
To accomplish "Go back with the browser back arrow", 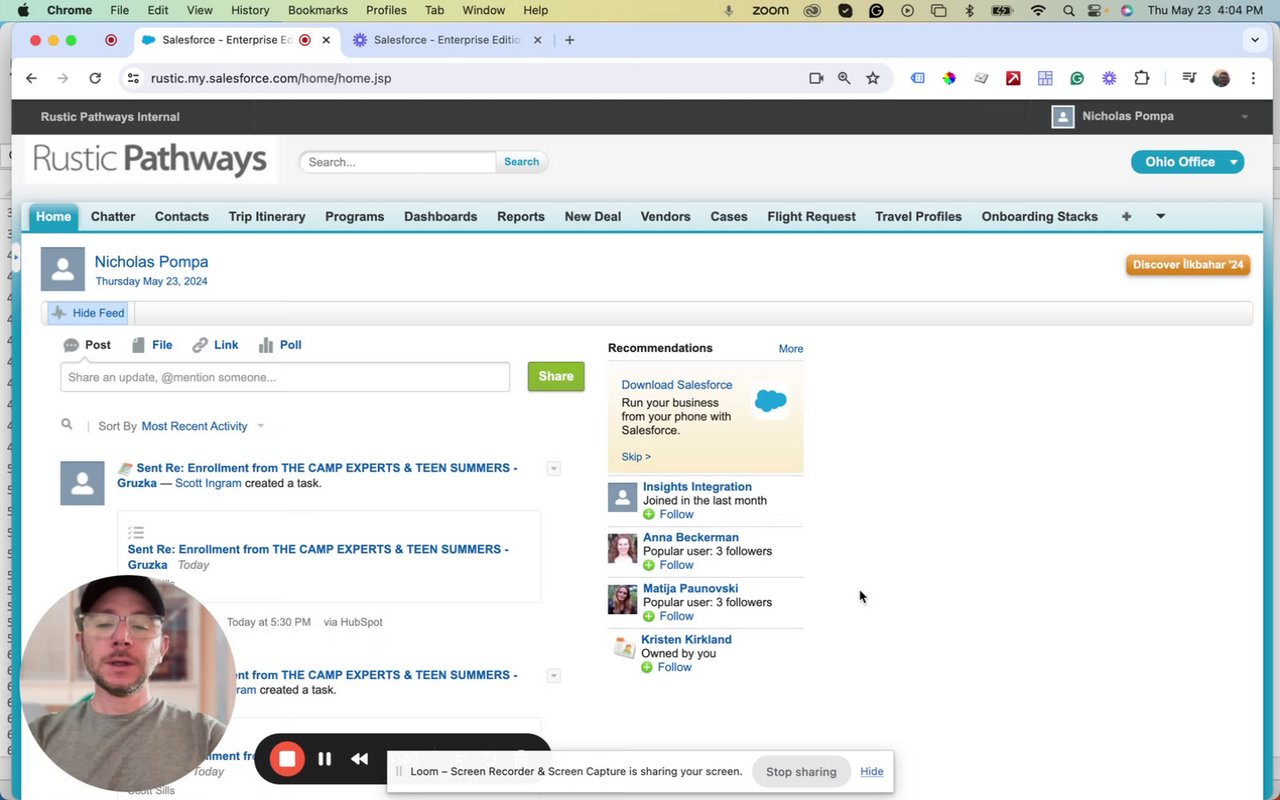I will (31, 78).
